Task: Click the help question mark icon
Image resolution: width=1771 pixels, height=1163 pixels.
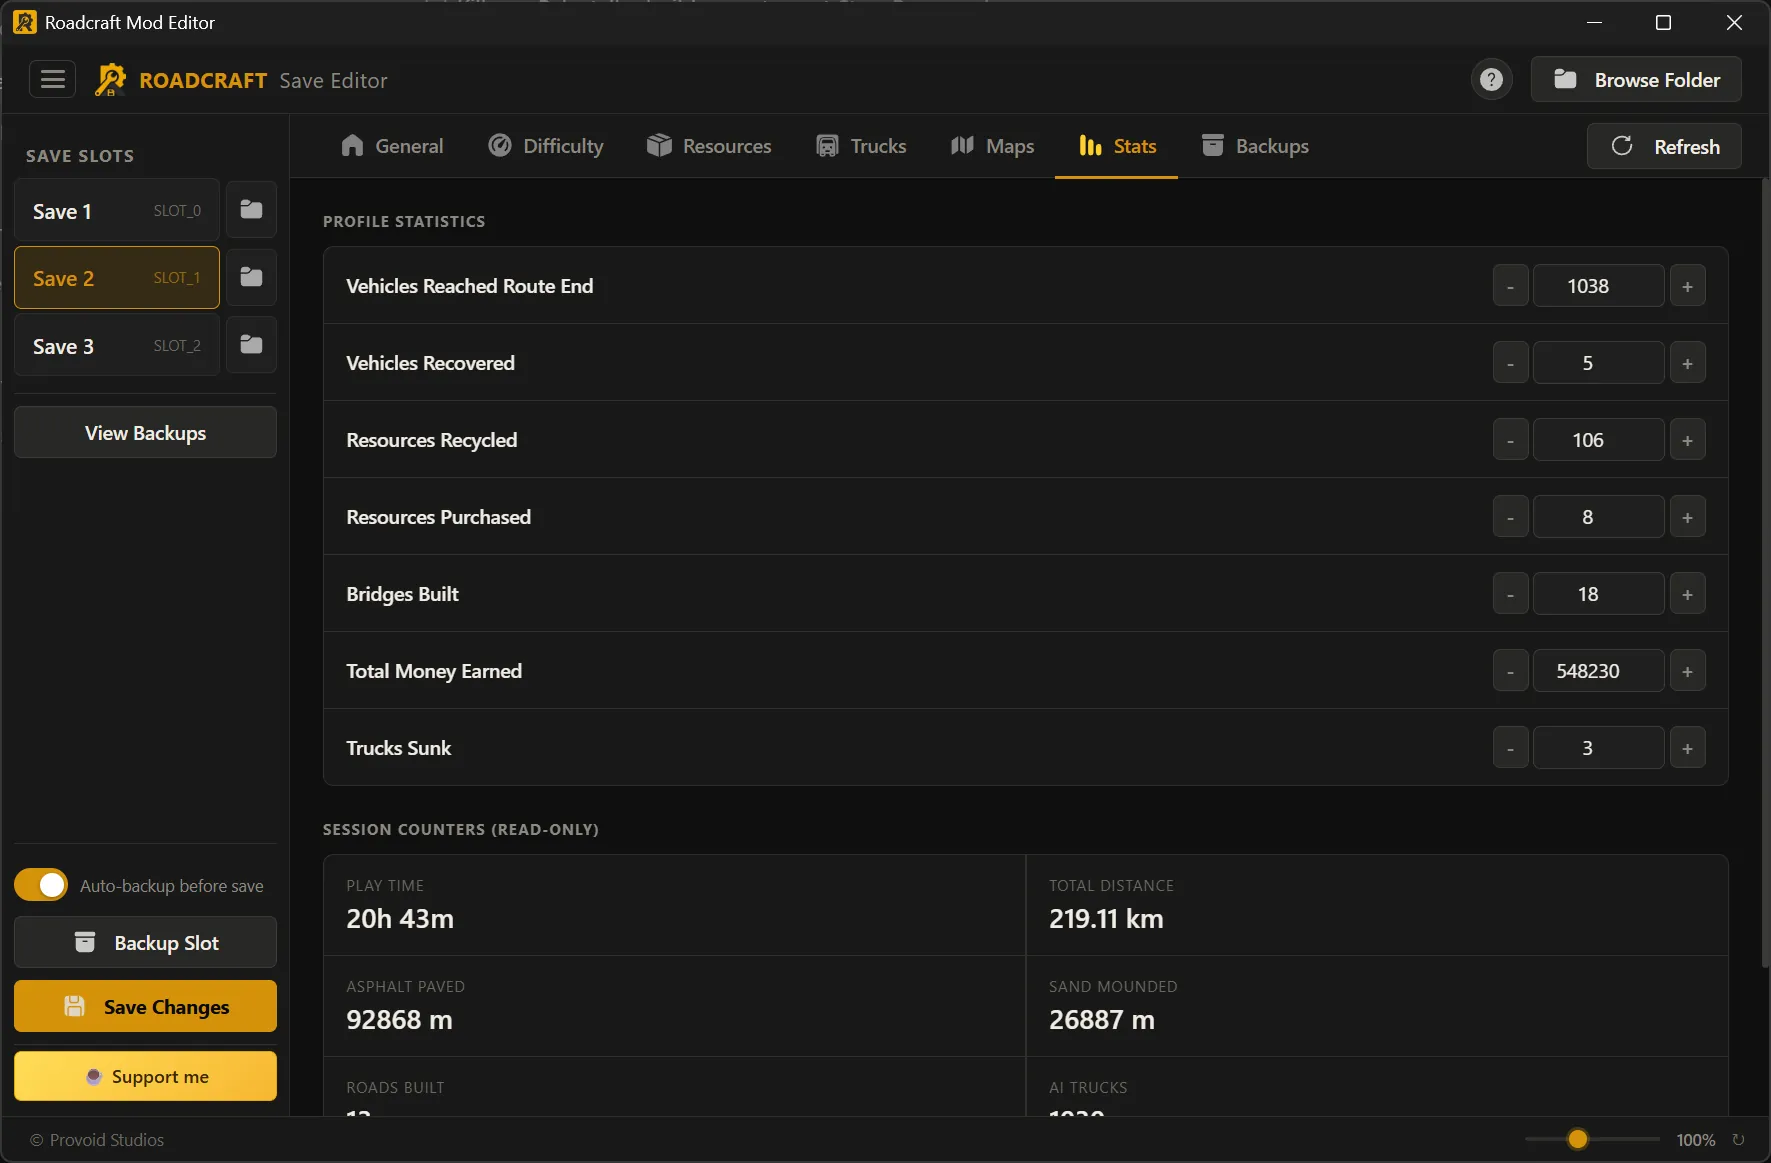Action: [x=1491, y=79]
